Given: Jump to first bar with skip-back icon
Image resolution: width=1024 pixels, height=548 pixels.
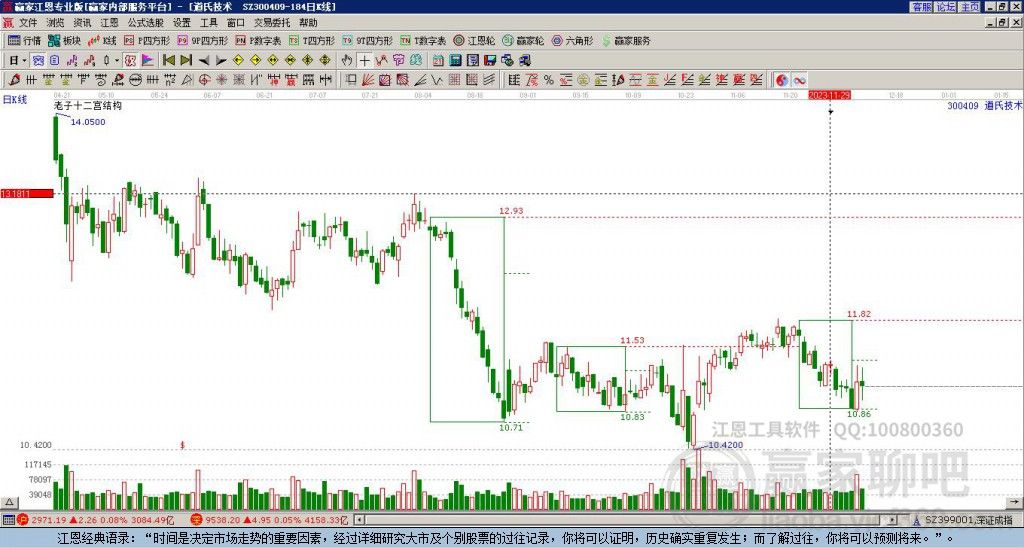Looking at the screenshot, I should [x=169, y=60].
